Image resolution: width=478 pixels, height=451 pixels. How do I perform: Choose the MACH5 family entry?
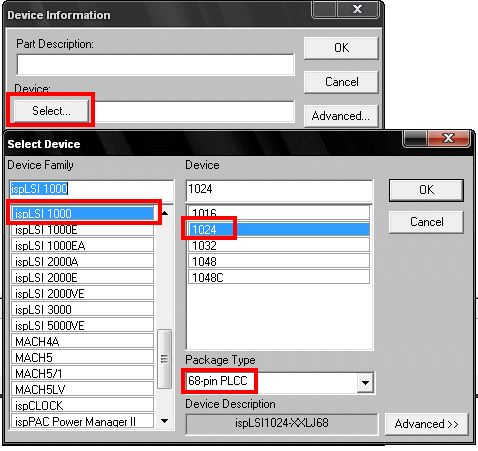[x=83, y=358]
